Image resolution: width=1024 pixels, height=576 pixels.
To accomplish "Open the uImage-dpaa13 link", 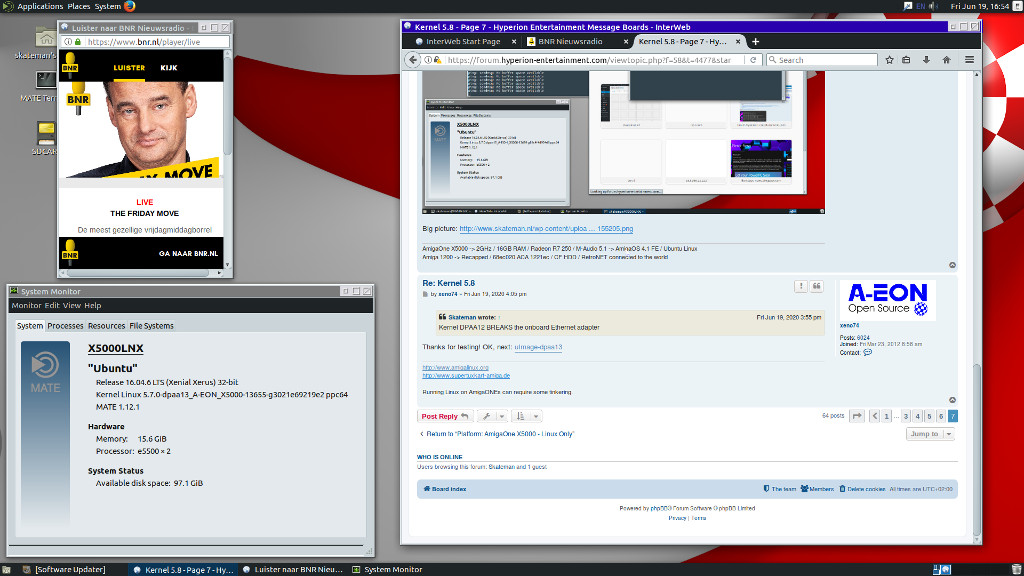I will point(538,347).
